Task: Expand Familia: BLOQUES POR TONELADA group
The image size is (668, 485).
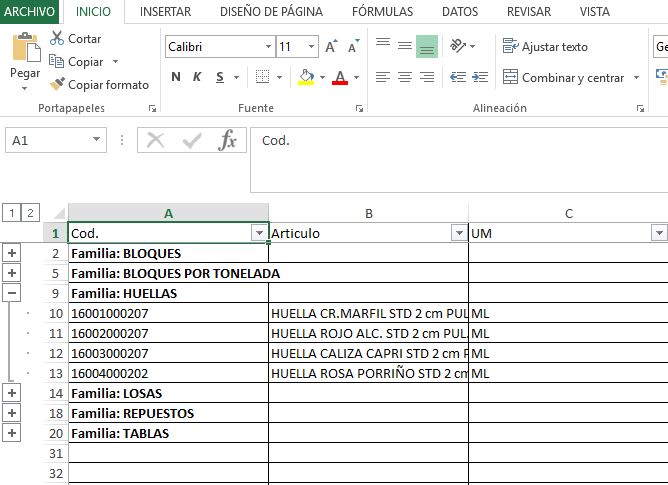Action: [x=12, y=273]
